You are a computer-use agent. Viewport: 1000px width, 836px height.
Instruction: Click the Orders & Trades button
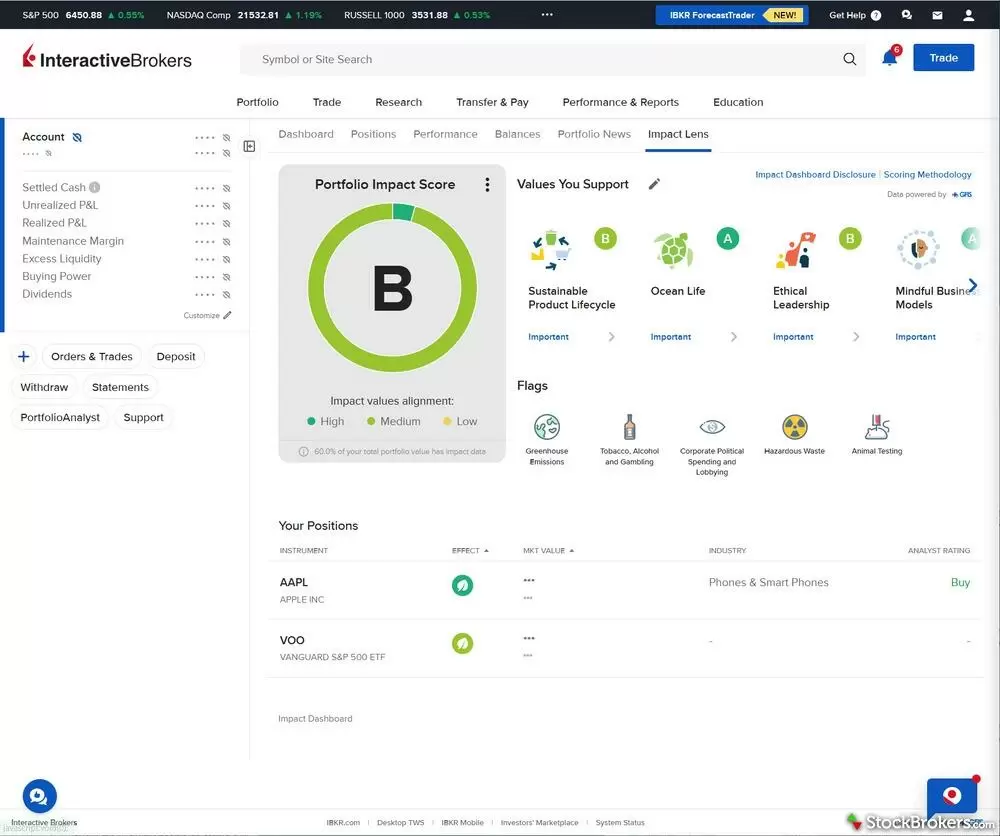click(x=92, y=356)
